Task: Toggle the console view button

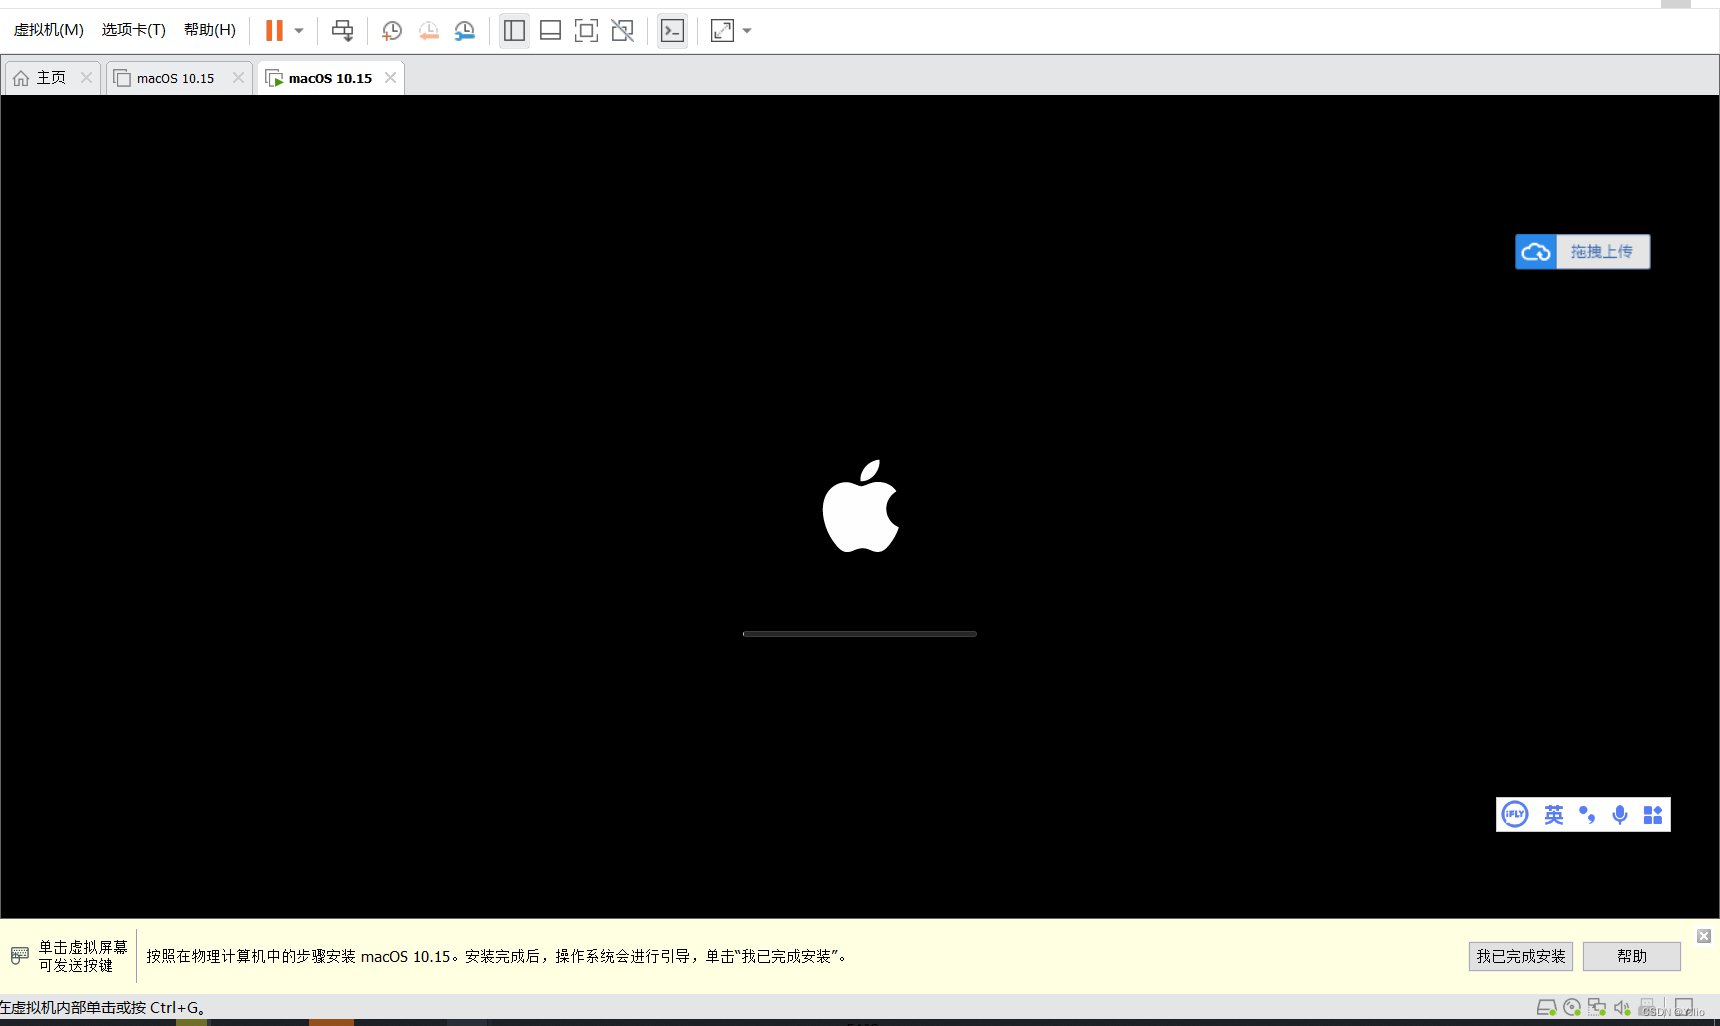Action: 672,31
